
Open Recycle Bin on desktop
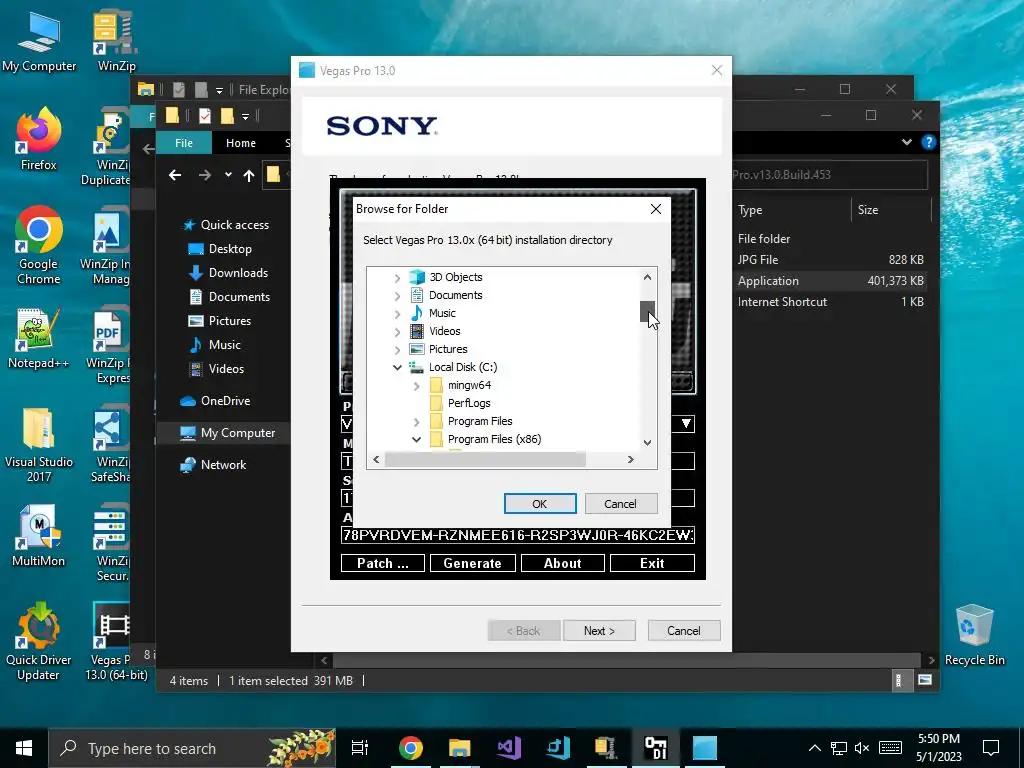(x=974, y=635)
